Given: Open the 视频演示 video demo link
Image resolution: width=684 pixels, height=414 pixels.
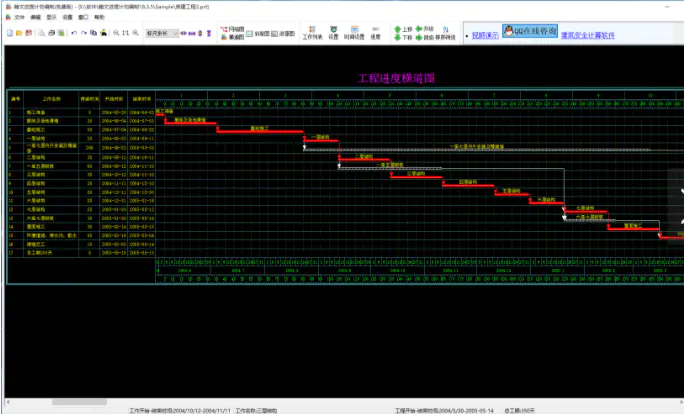Looking at the screenshot, I should (485, 35).
